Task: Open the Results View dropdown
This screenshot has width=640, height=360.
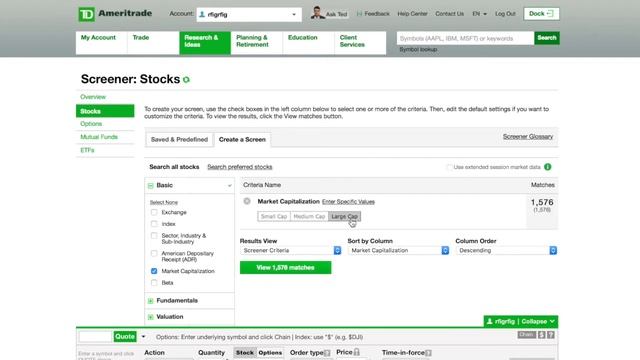Action: [x=291, y=251]
